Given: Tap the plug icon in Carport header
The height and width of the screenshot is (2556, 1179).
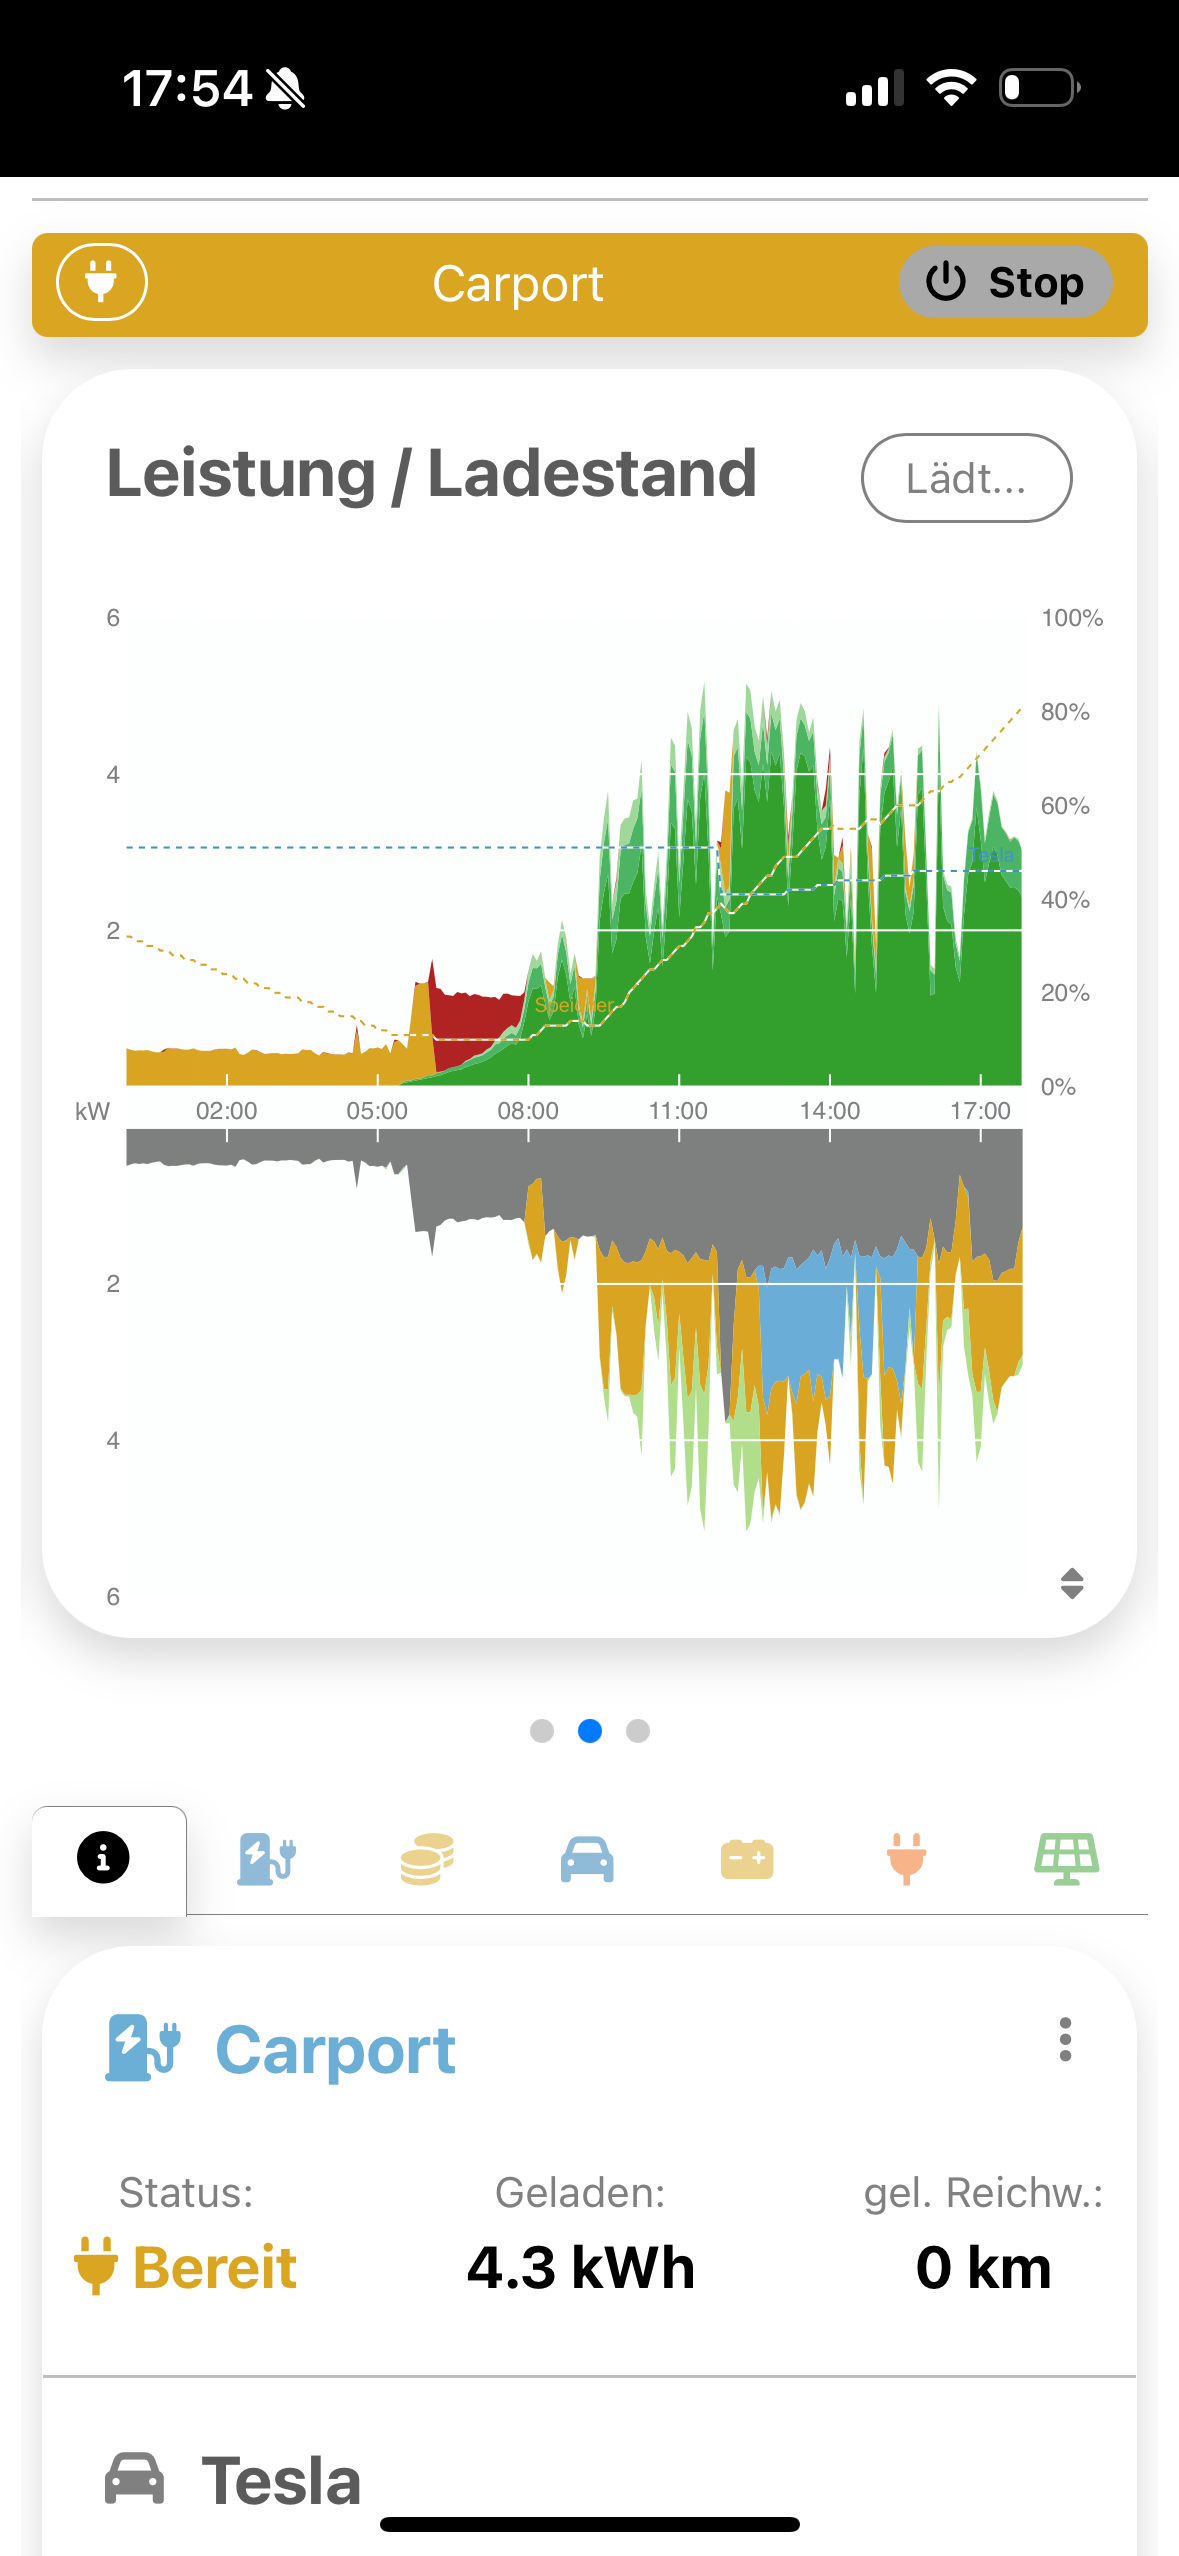Looking at the screenshot, I should click(102, 282).
